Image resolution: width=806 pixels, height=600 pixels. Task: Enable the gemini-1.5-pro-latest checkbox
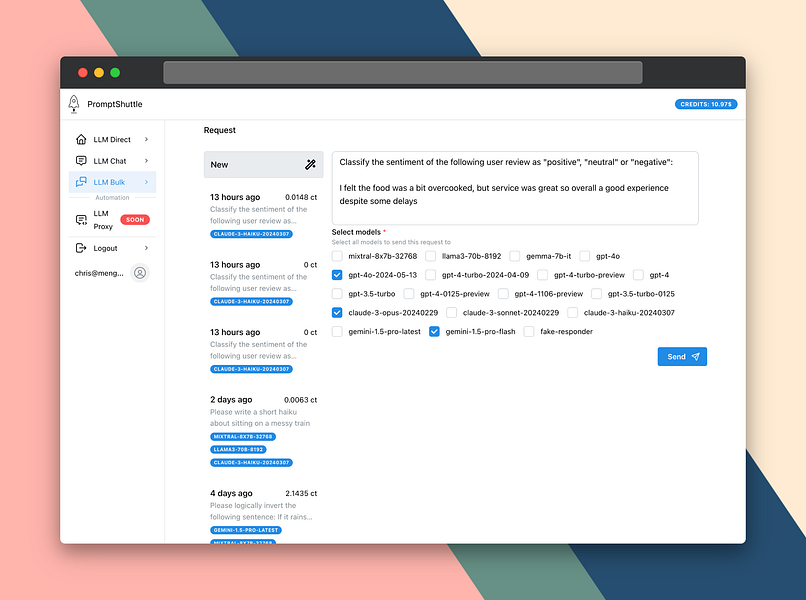[337, 332]
